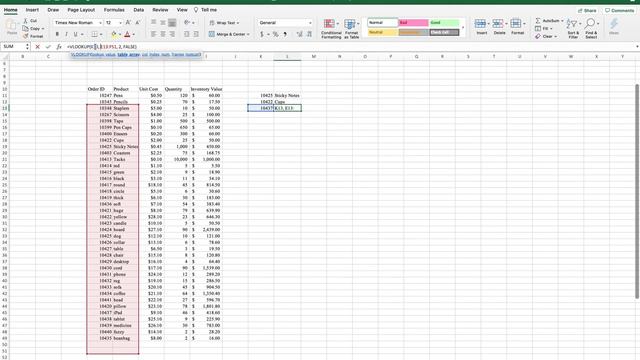Align text left icon
Viewport: 640px width, 360px height.
point(153,34)
